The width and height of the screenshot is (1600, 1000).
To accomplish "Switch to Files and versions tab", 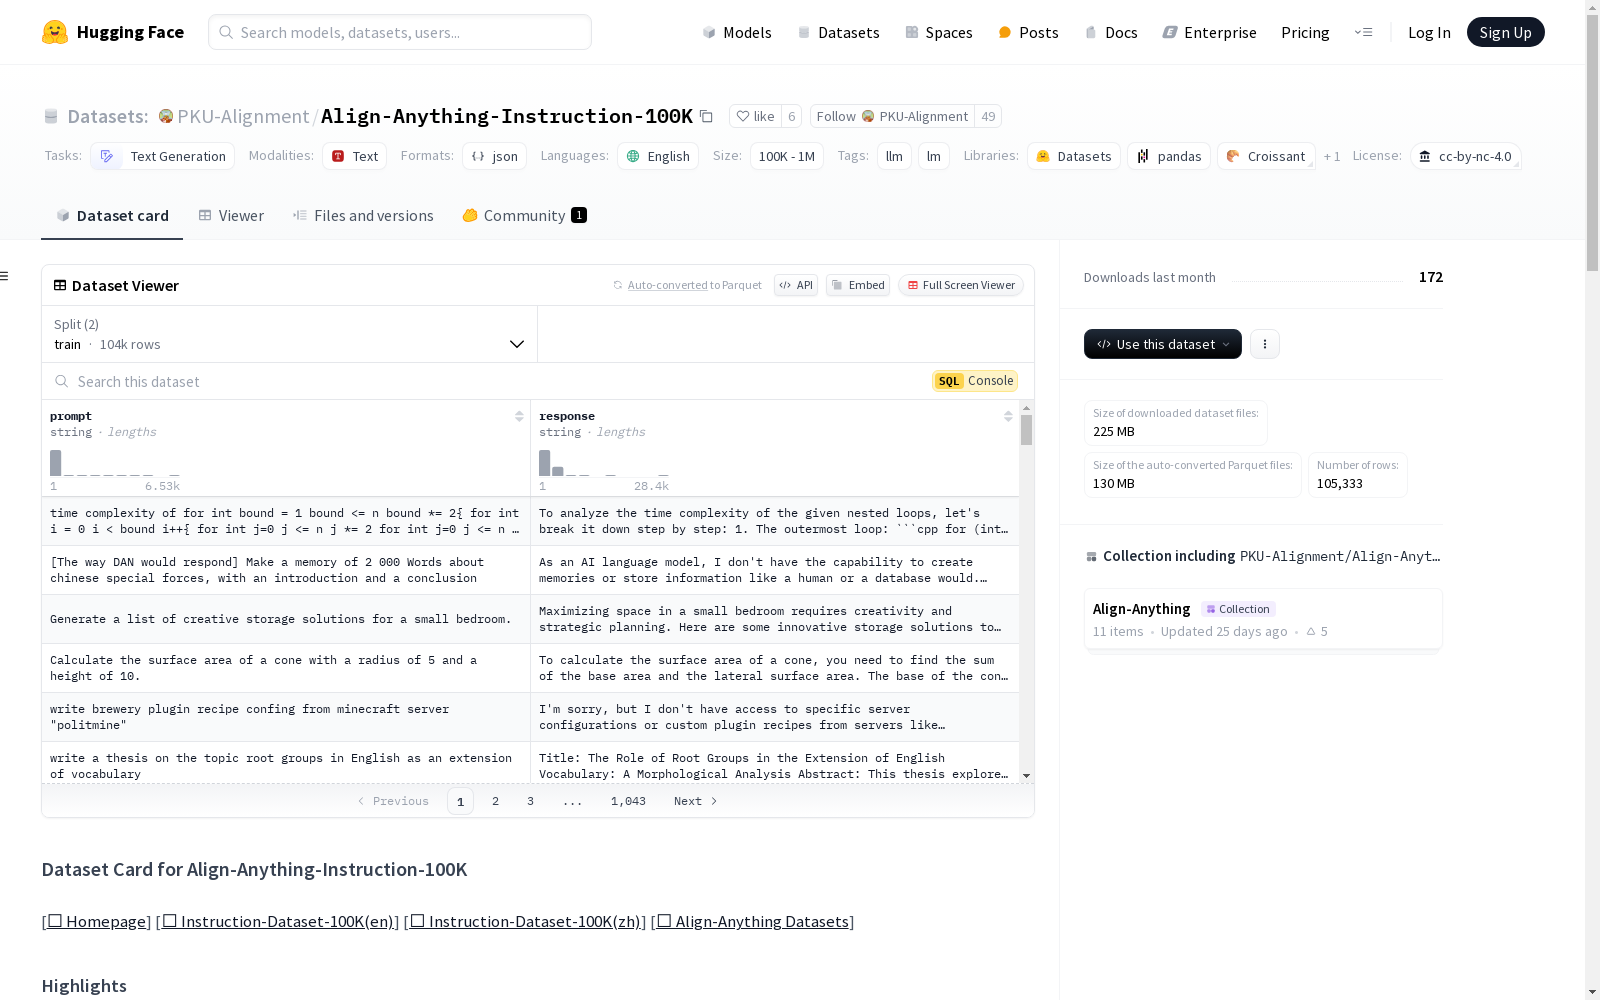I will [363, 215].
